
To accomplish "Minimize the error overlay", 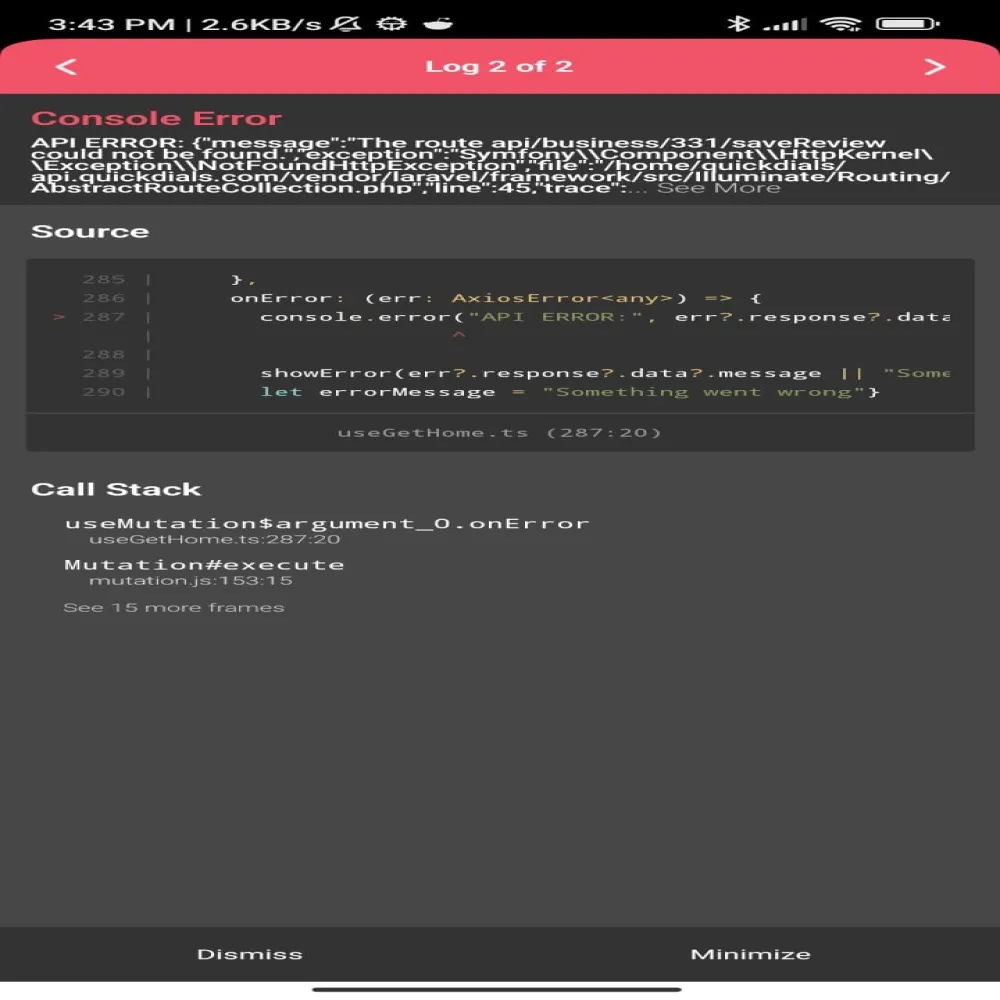I will [x=750, y=954].
